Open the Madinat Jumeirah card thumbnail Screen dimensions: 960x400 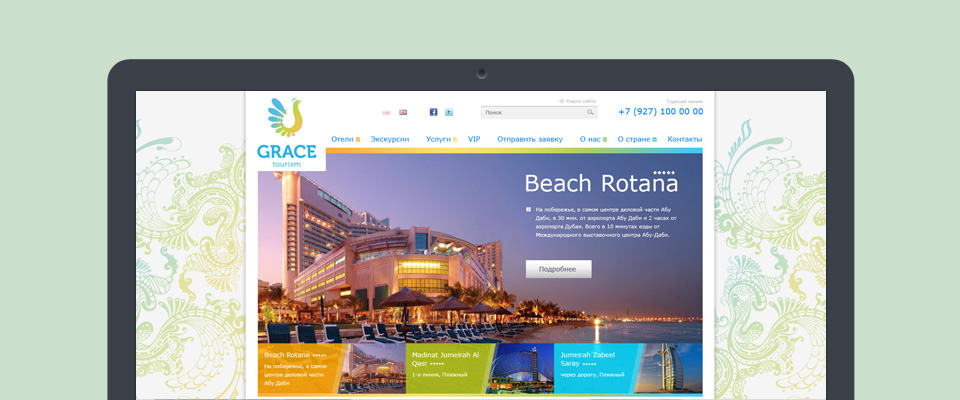(x=520, y=368)
